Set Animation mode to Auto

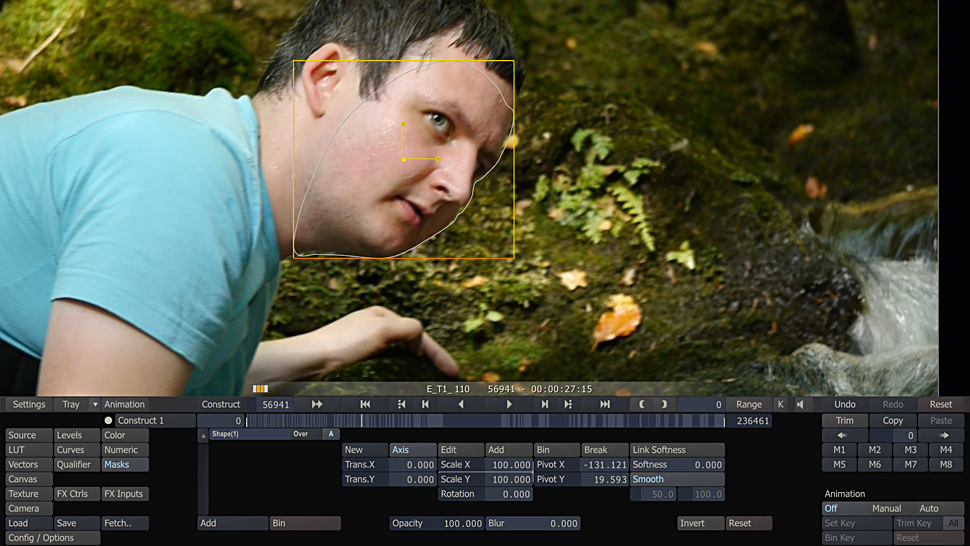click(x=929, y=509)
